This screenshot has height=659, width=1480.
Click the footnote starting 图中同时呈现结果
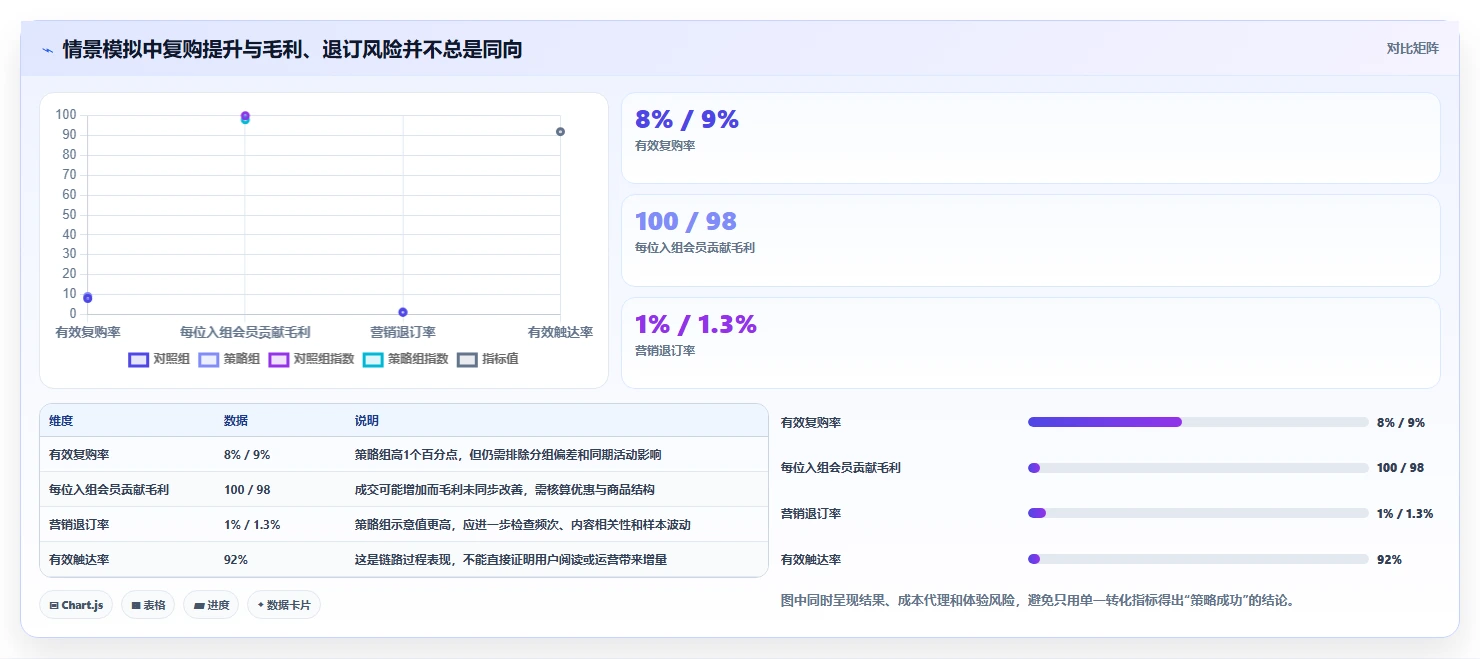click(x=1038, y=601)
